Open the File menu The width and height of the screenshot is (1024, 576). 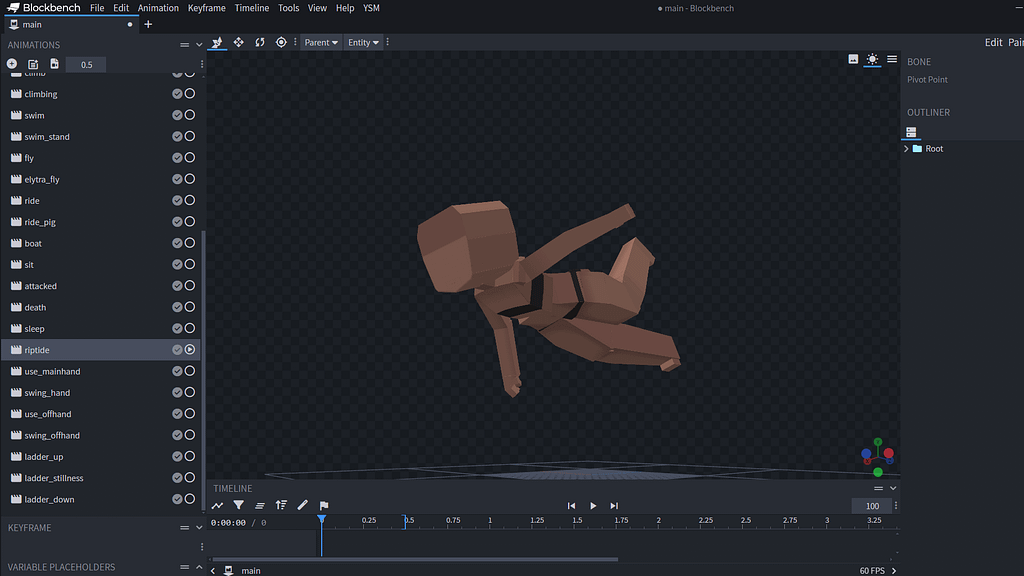[97, 8]
